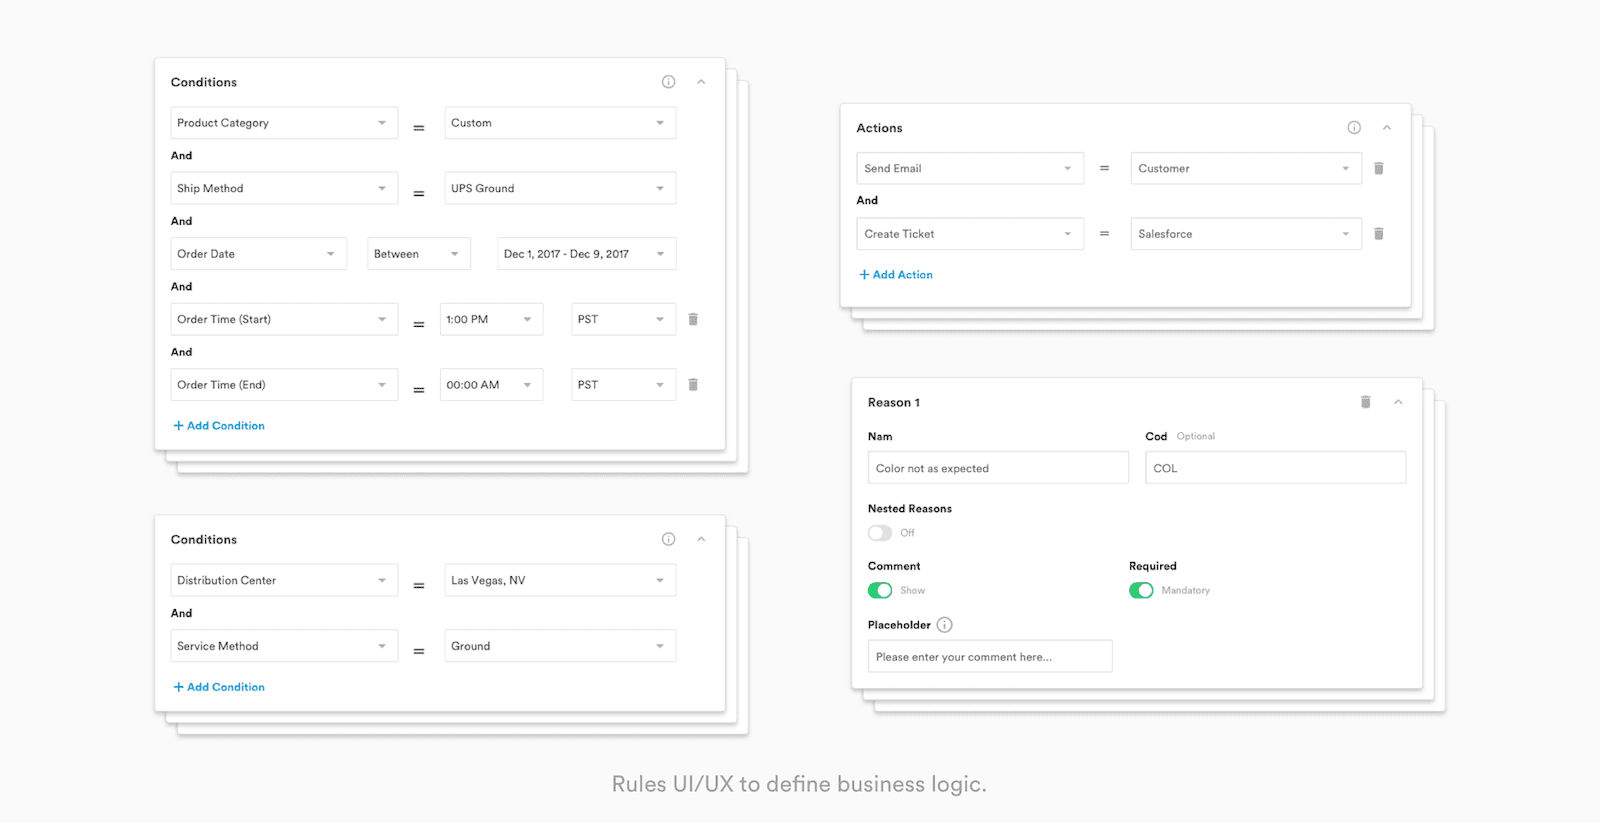The width and height of the screenshot is (1600, 823).
Task: Click info icon in top Conditions panel
Action: (x=668, y=82)
